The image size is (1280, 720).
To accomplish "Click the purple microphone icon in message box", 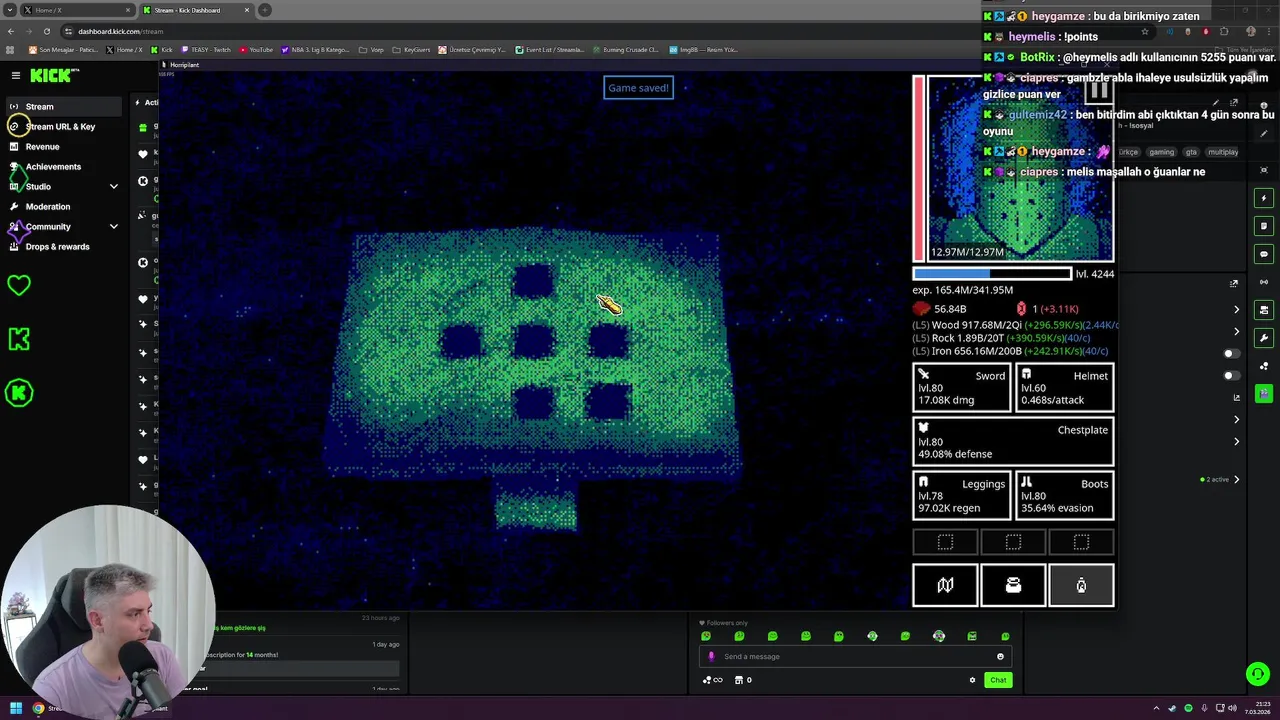I will [711, 656].
